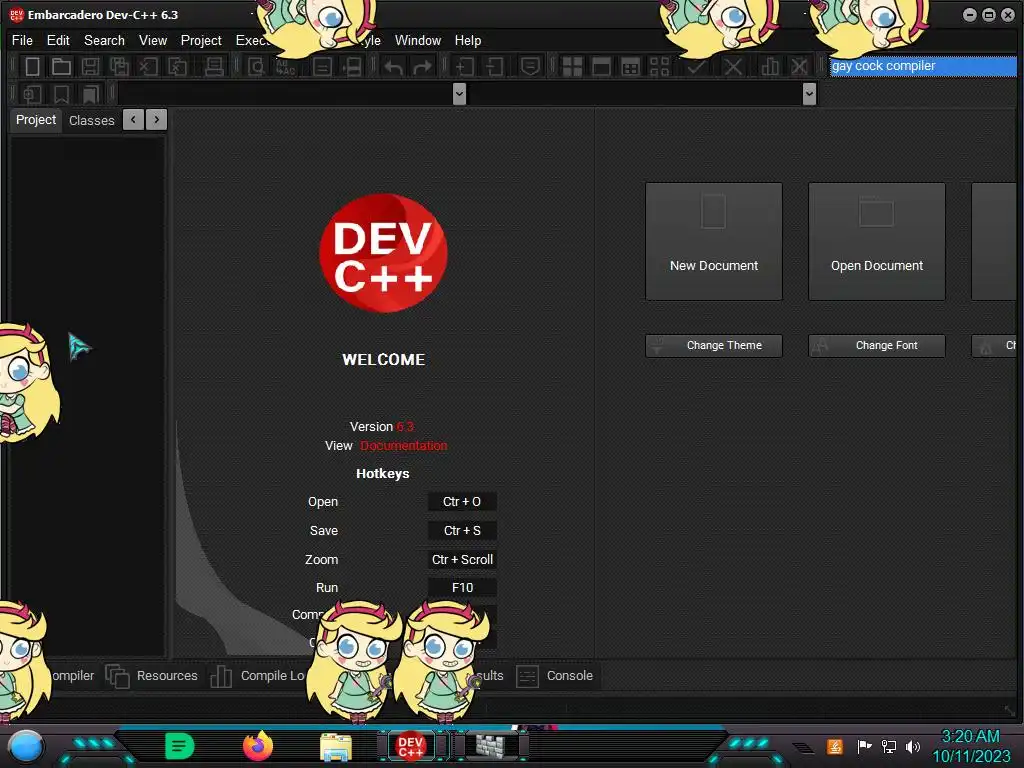Viewport: 1024px width, 768px height.
Task: Click the Redo arrow icon
Action: pos(423,67)
